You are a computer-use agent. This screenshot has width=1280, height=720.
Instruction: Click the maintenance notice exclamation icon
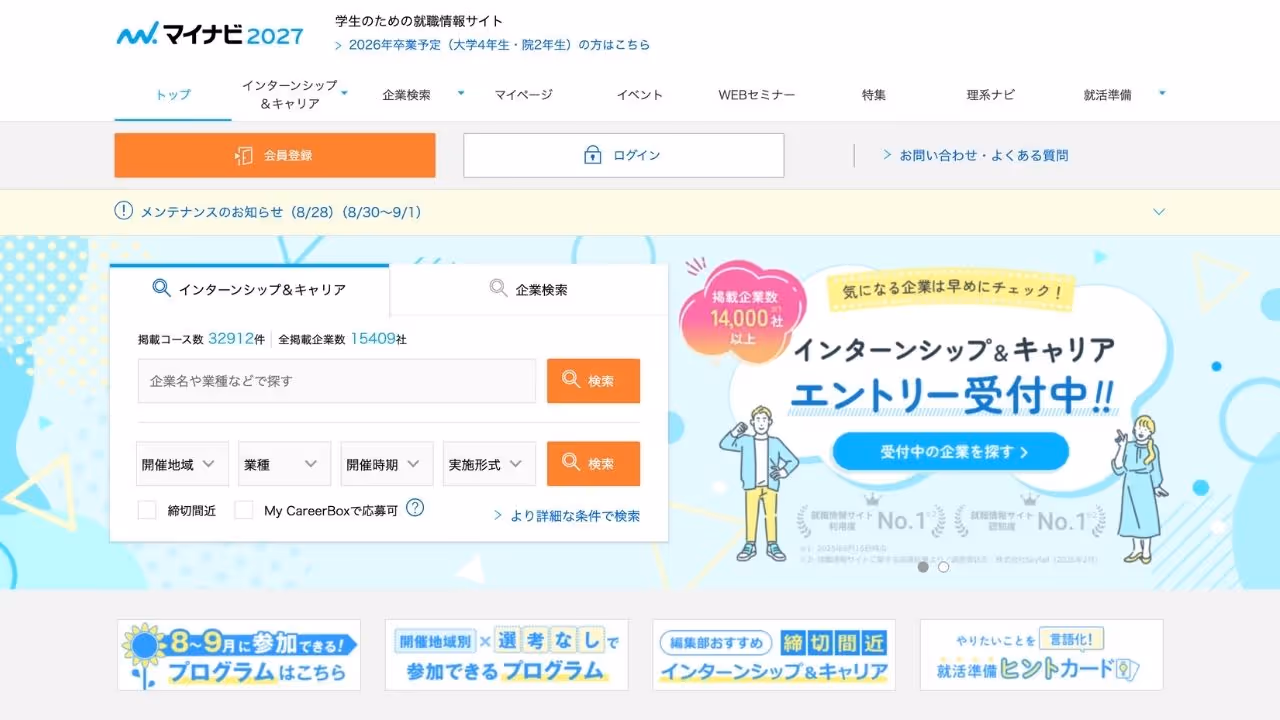tap(123, 211)
